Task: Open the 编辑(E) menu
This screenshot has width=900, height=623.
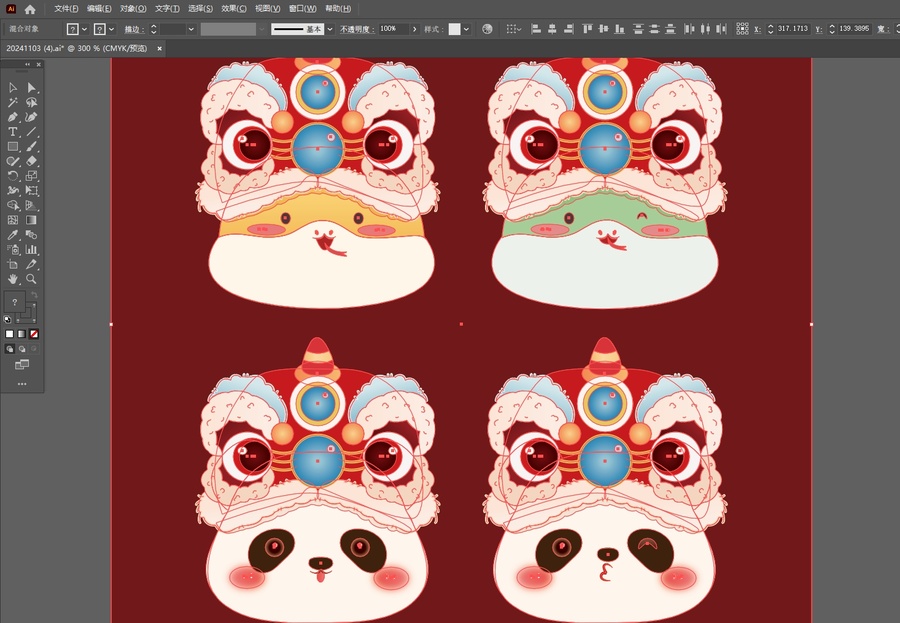Action: point(99,9)
